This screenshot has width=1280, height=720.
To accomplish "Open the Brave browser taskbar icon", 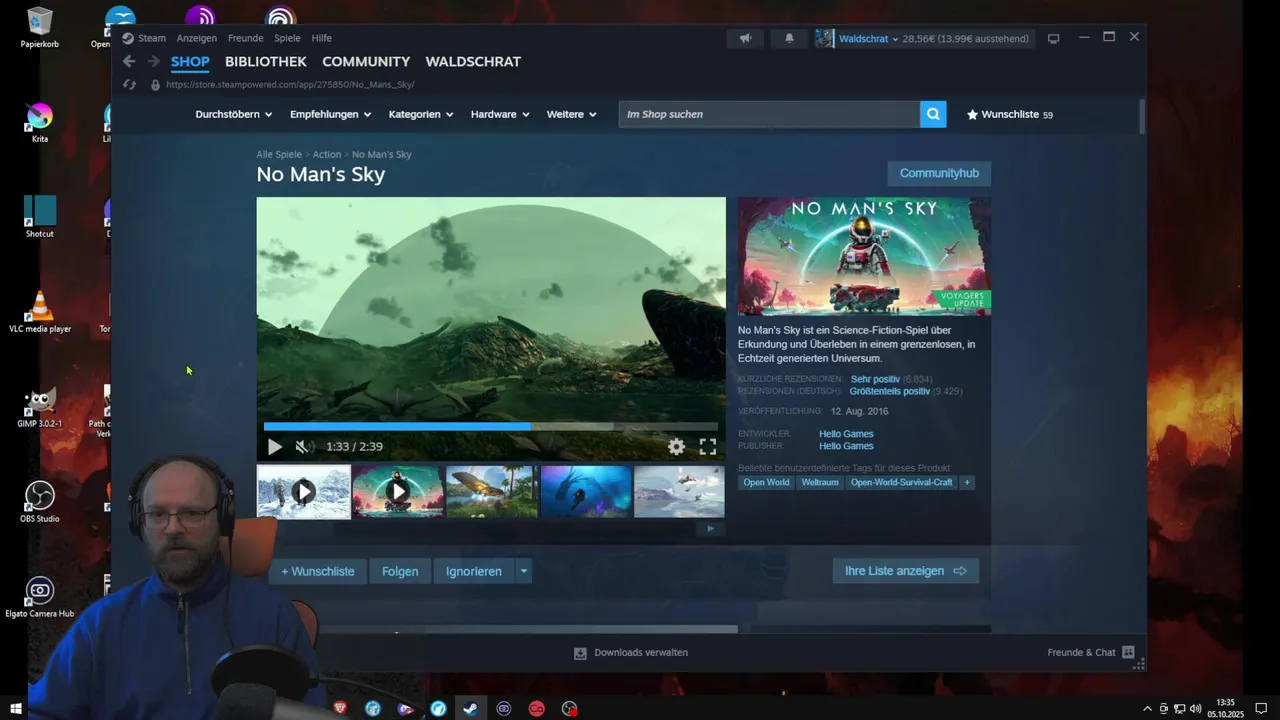I will point(340,709).
